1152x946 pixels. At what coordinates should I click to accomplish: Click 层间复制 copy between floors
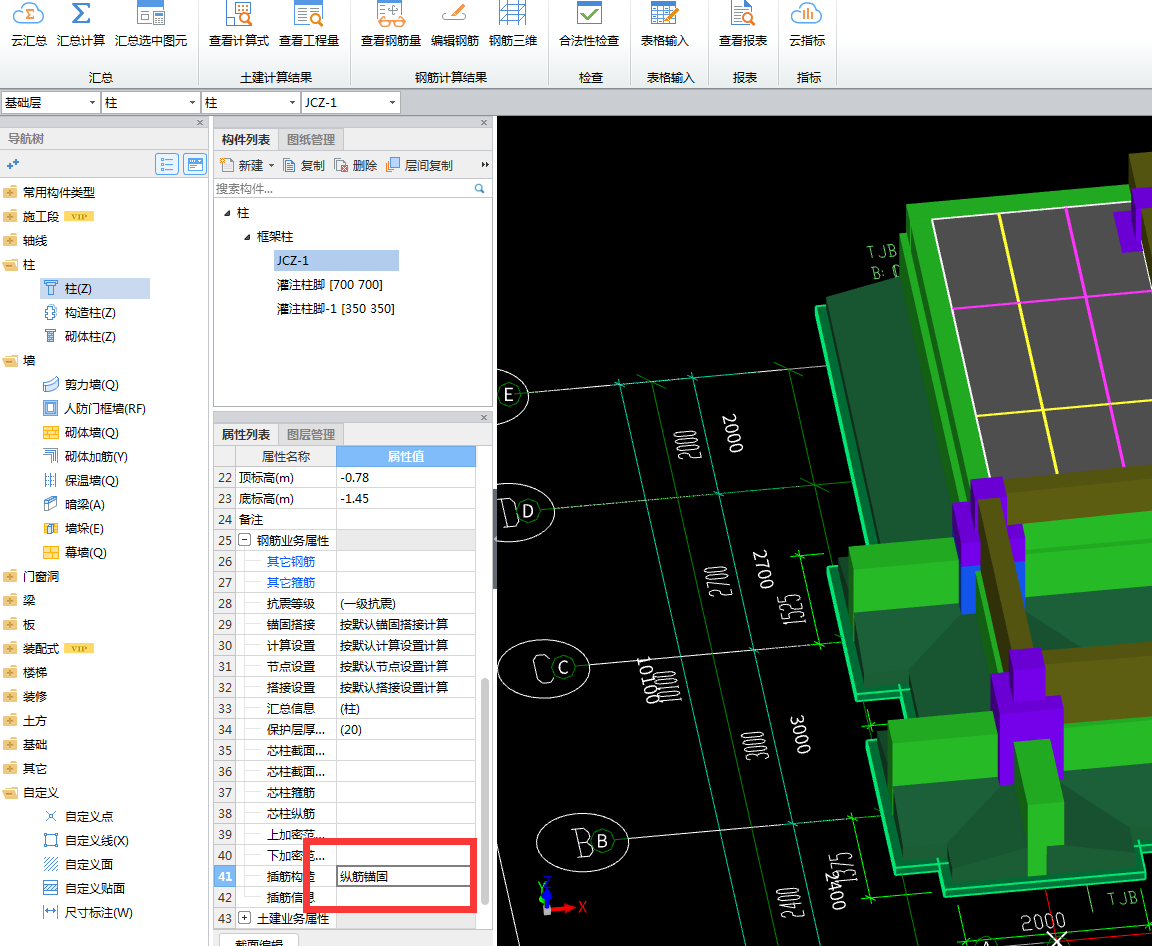click(x=420, y=165)
